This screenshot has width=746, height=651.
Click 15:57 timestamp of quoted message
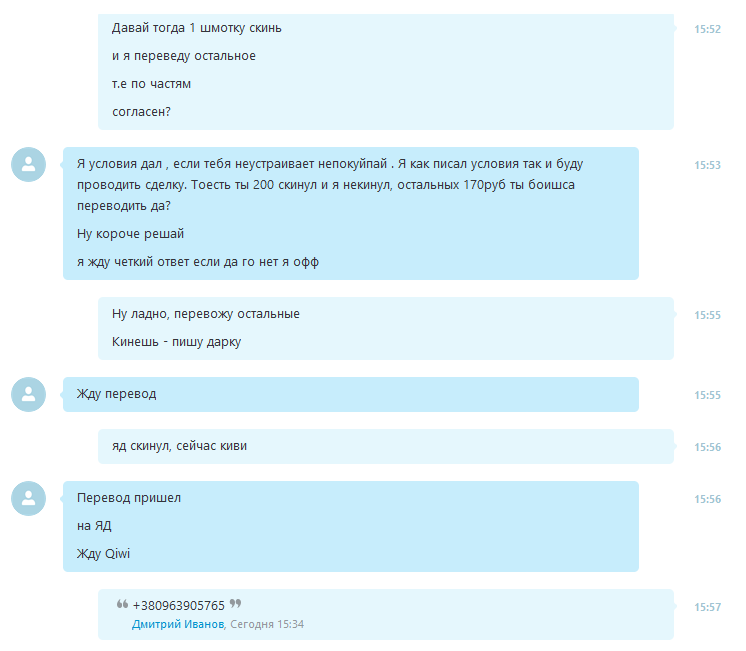click(x=707, y=607)
